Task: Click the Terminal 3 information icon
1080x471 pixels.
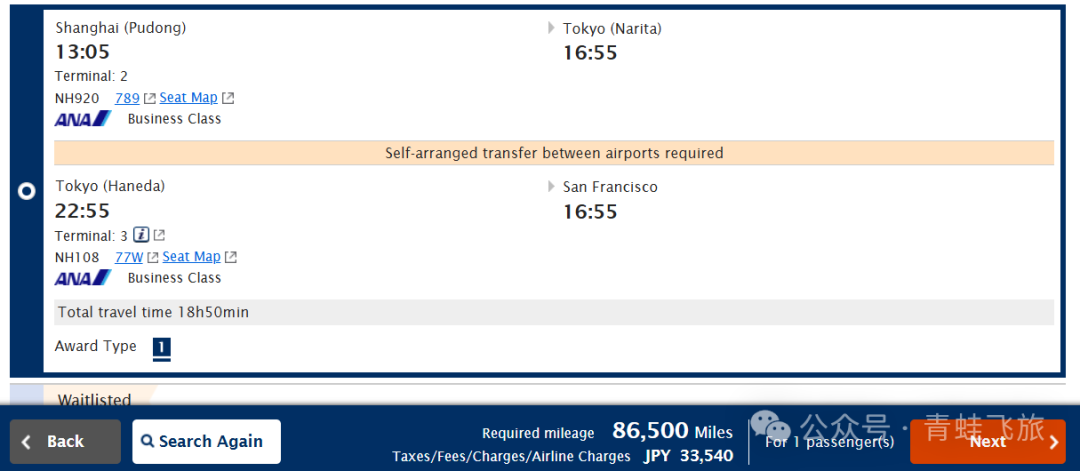Action: coord(141,236)
